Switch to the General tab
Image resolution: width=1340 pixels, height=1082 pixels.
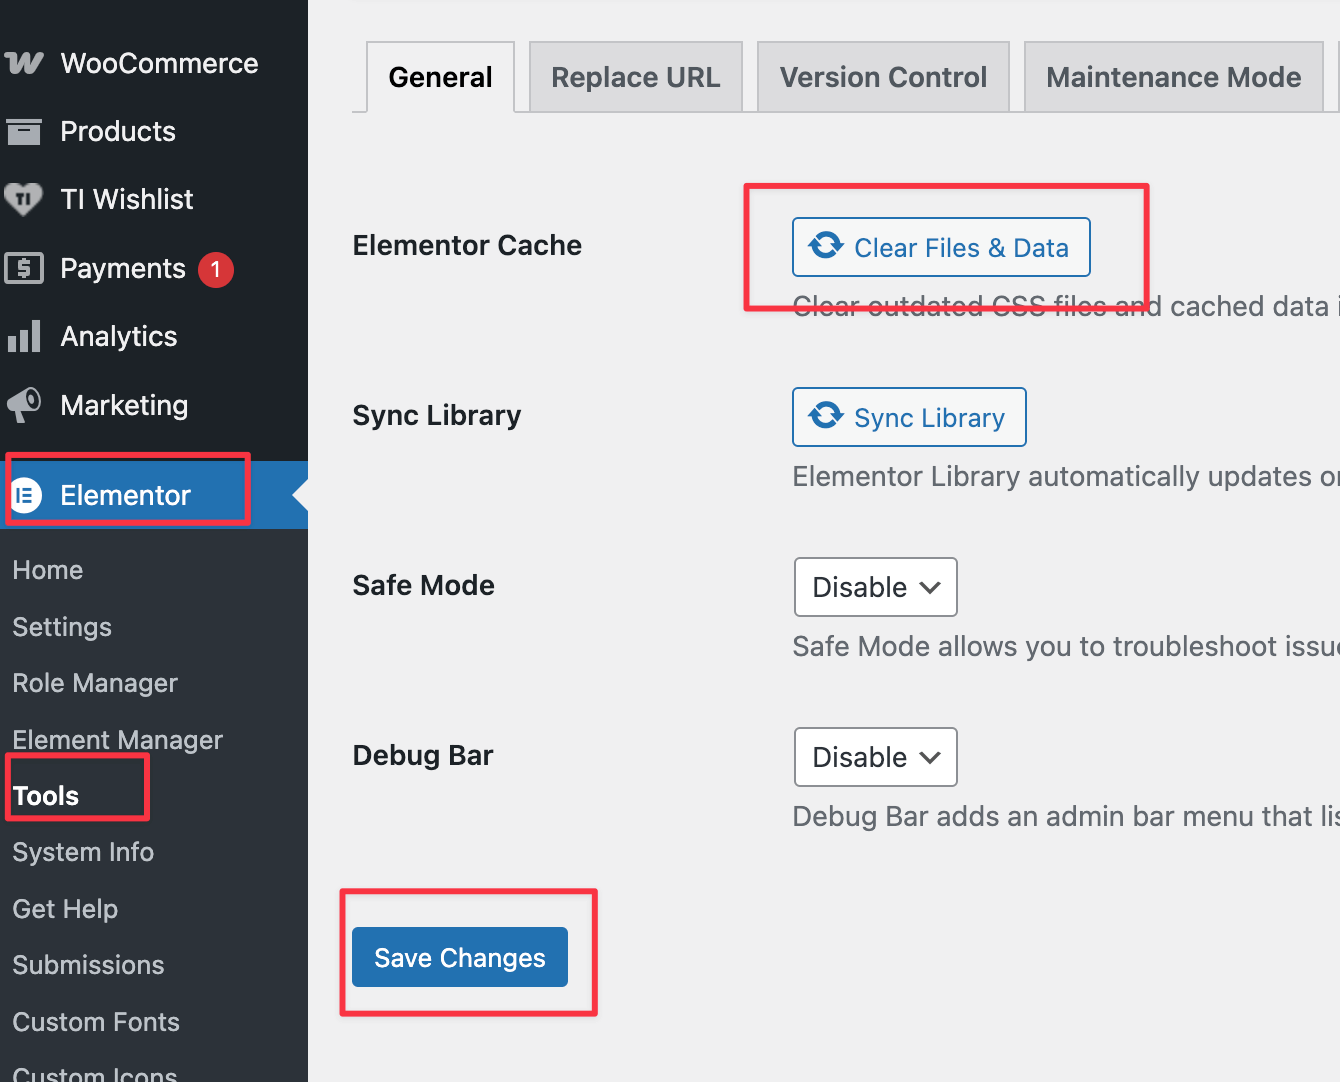[x=440, y=77]
